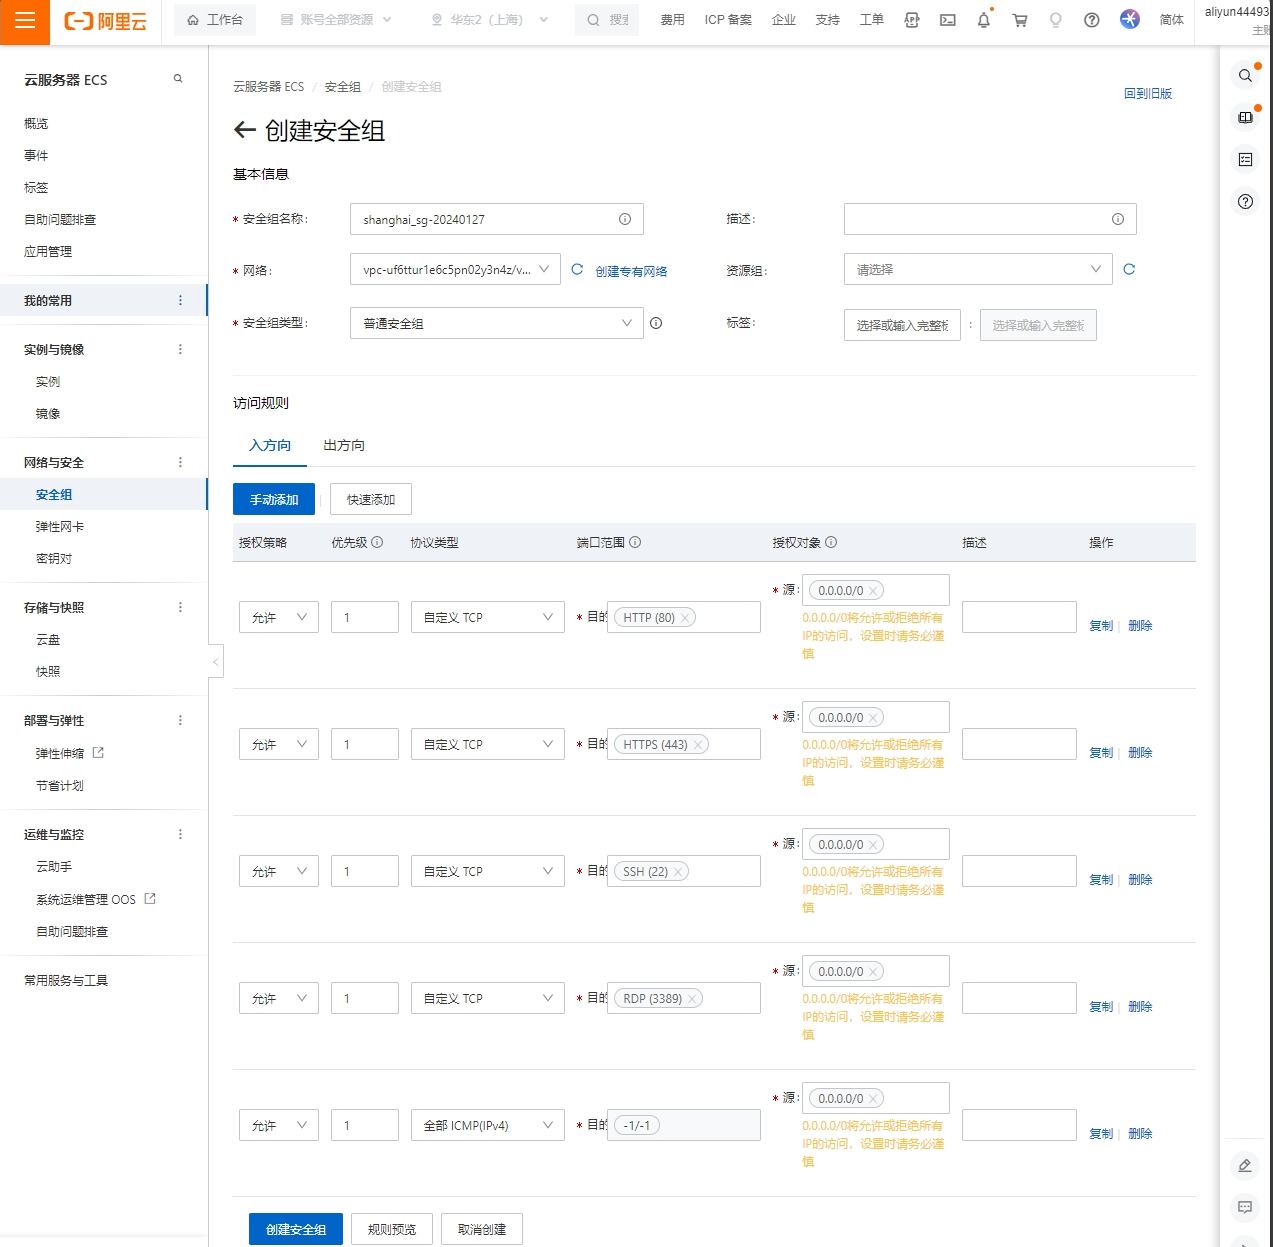Click the notification bell icon
This screenshot has height=1247, width=1273.
pyautogui.click(x=983, y=20)
